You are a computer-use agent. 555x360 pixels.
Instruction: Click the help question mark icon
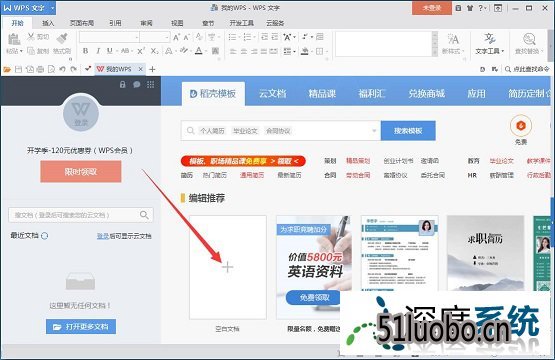[480, 8]
